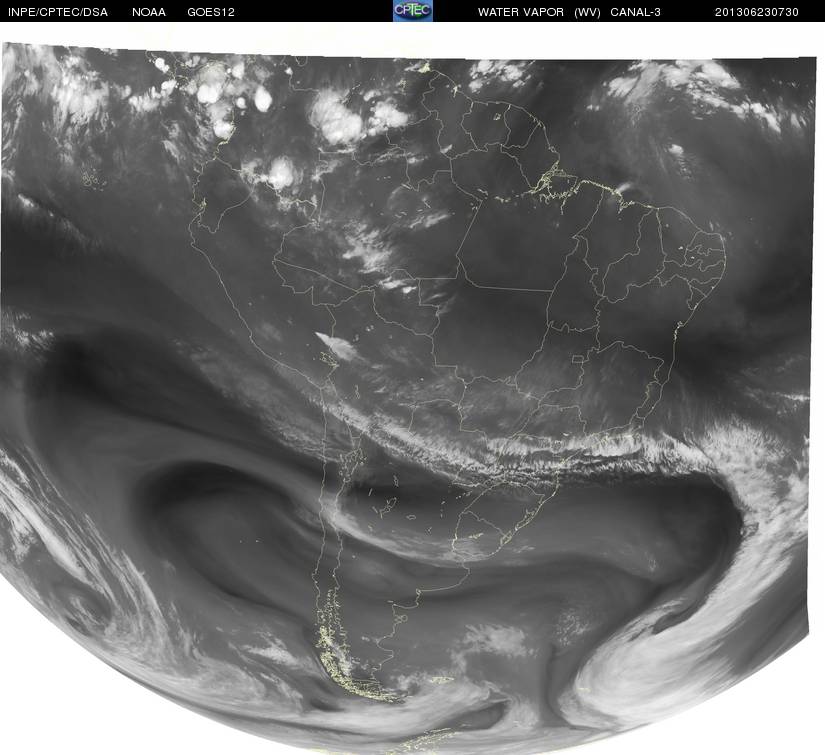Select the (WV) abbreviation label
The width and height of the screenshot is (825, 755).
587,12
